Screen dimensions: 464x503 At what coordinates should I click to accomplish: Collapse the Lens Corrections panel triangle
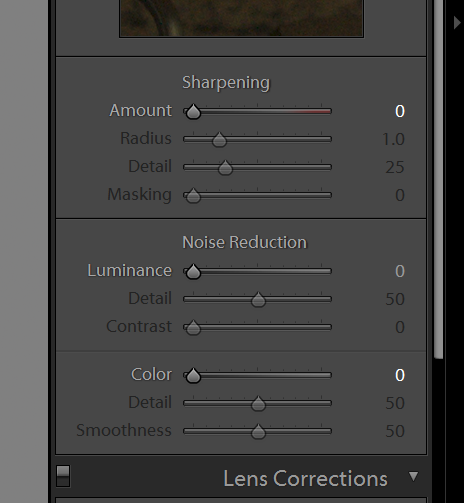413,476
